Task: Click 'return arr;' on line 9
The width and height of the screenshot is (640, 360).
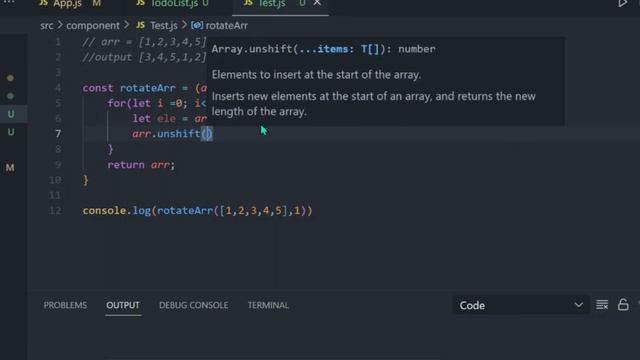Action: [141, 164]
